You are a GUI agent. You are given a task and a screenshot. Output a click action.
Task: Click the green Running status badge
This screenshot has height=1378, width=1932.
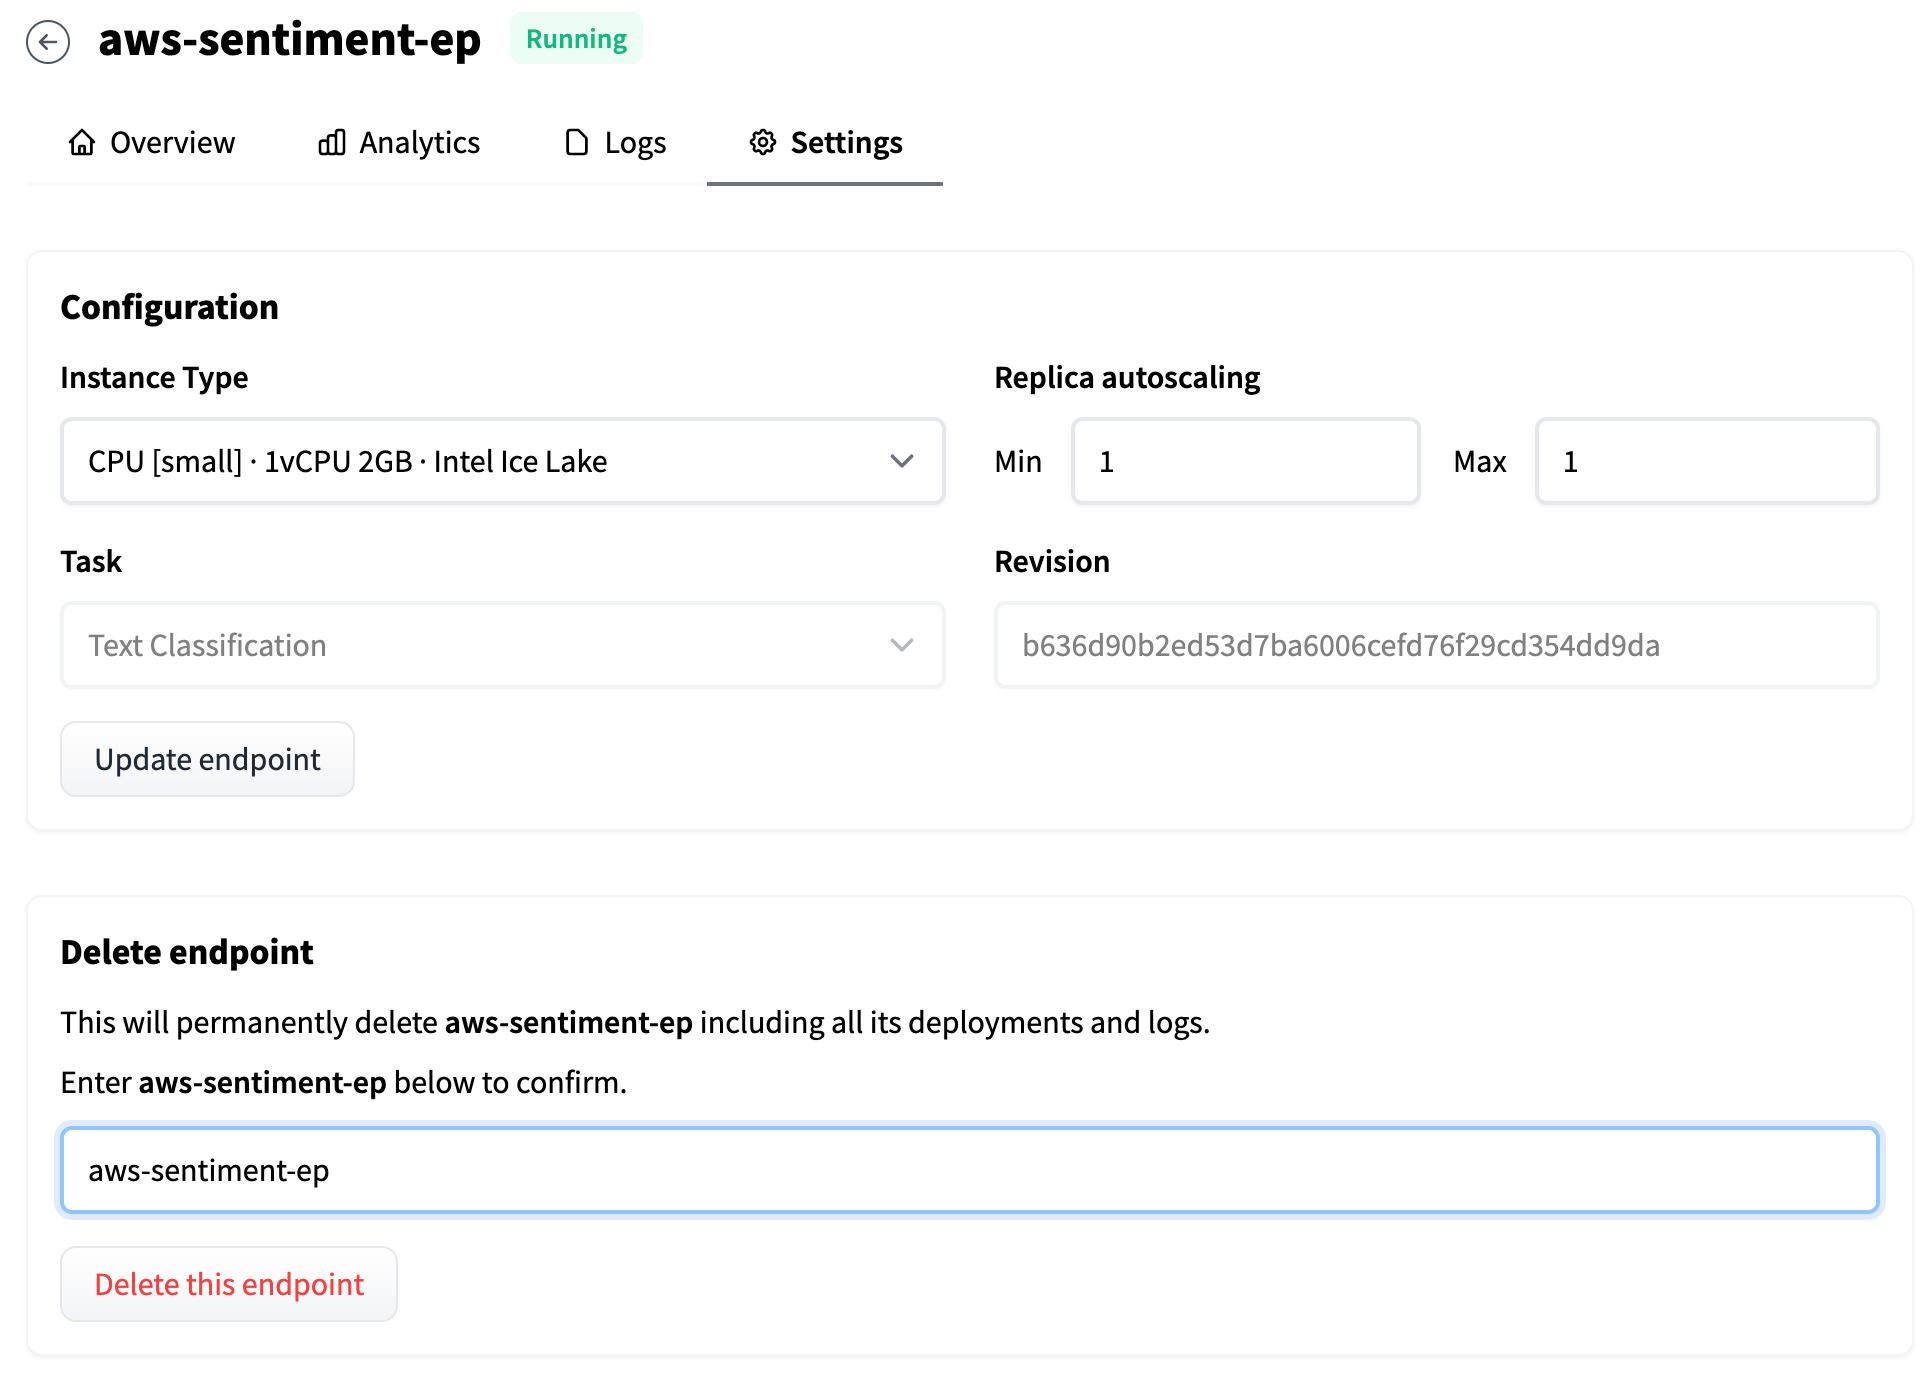tap(576, 39)
